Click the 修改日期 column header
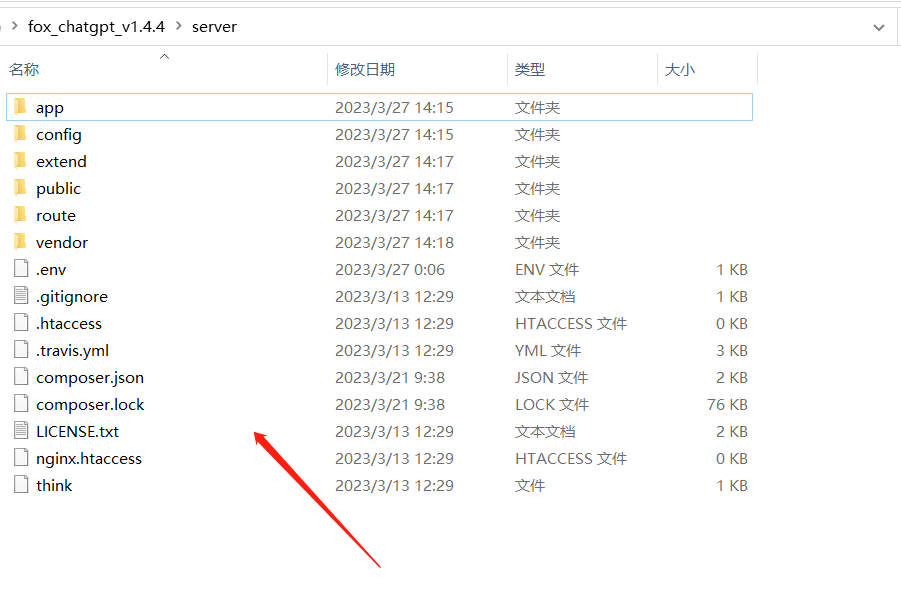The height and width of the screenshot is (598, 901). point(364,69)
